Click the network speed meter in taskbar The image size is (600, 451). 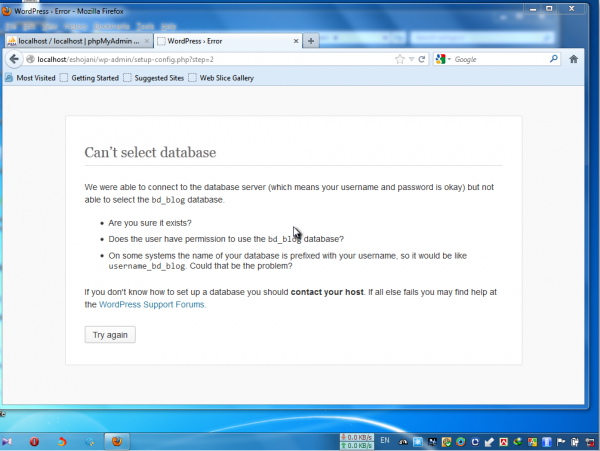(357, 441)
